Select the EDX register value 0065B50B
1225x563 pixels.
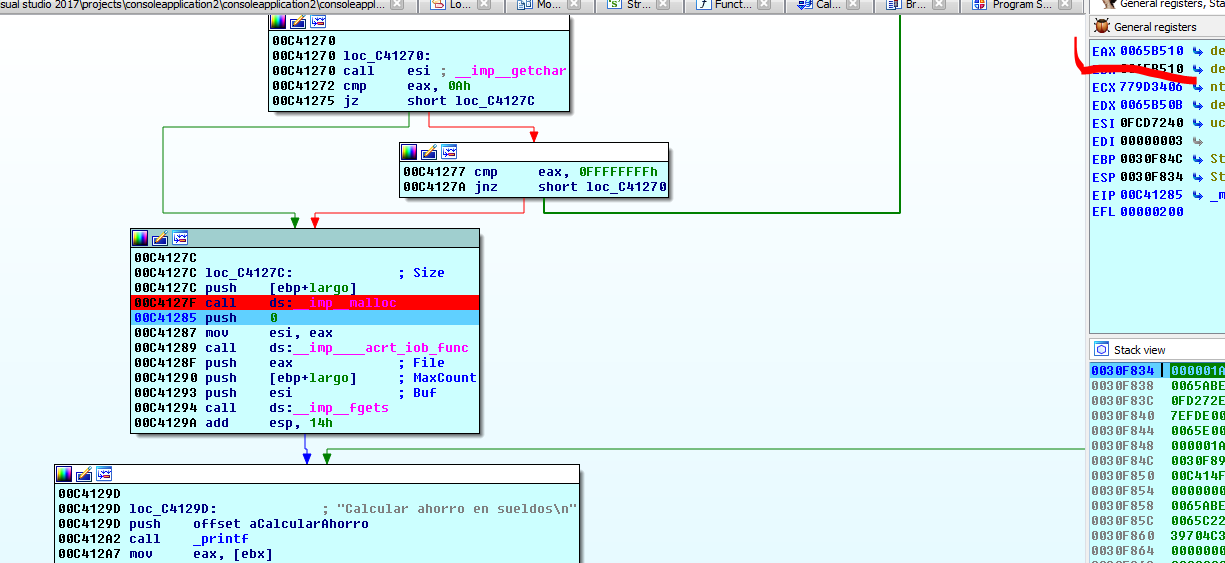(x=1151, y=105)
